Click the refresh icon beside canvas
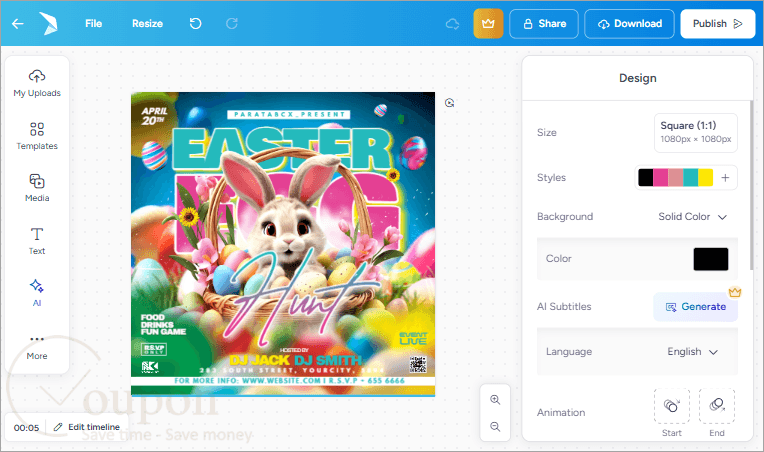Image resolution: width=764 pixels, height=452 pixels. pyautogui.click(x=449, y=103)
